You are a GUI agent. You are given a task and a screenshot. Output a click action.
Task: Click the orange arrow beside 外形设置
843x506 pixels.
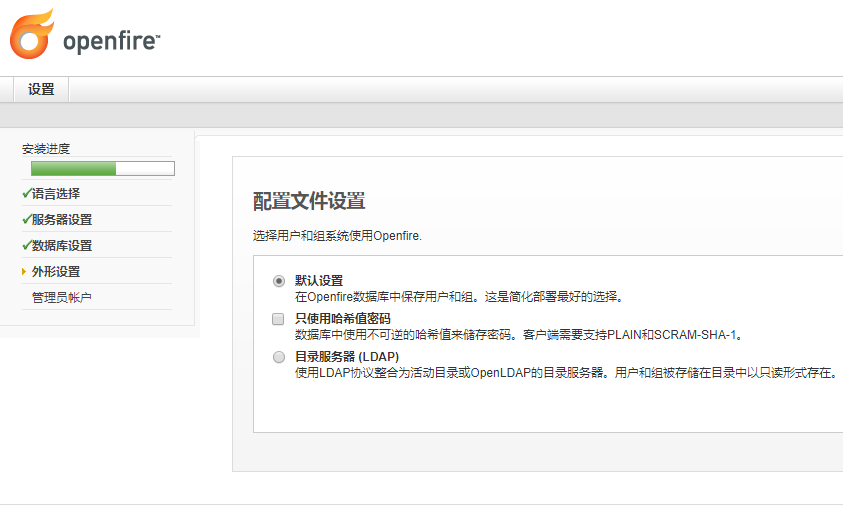24,272
